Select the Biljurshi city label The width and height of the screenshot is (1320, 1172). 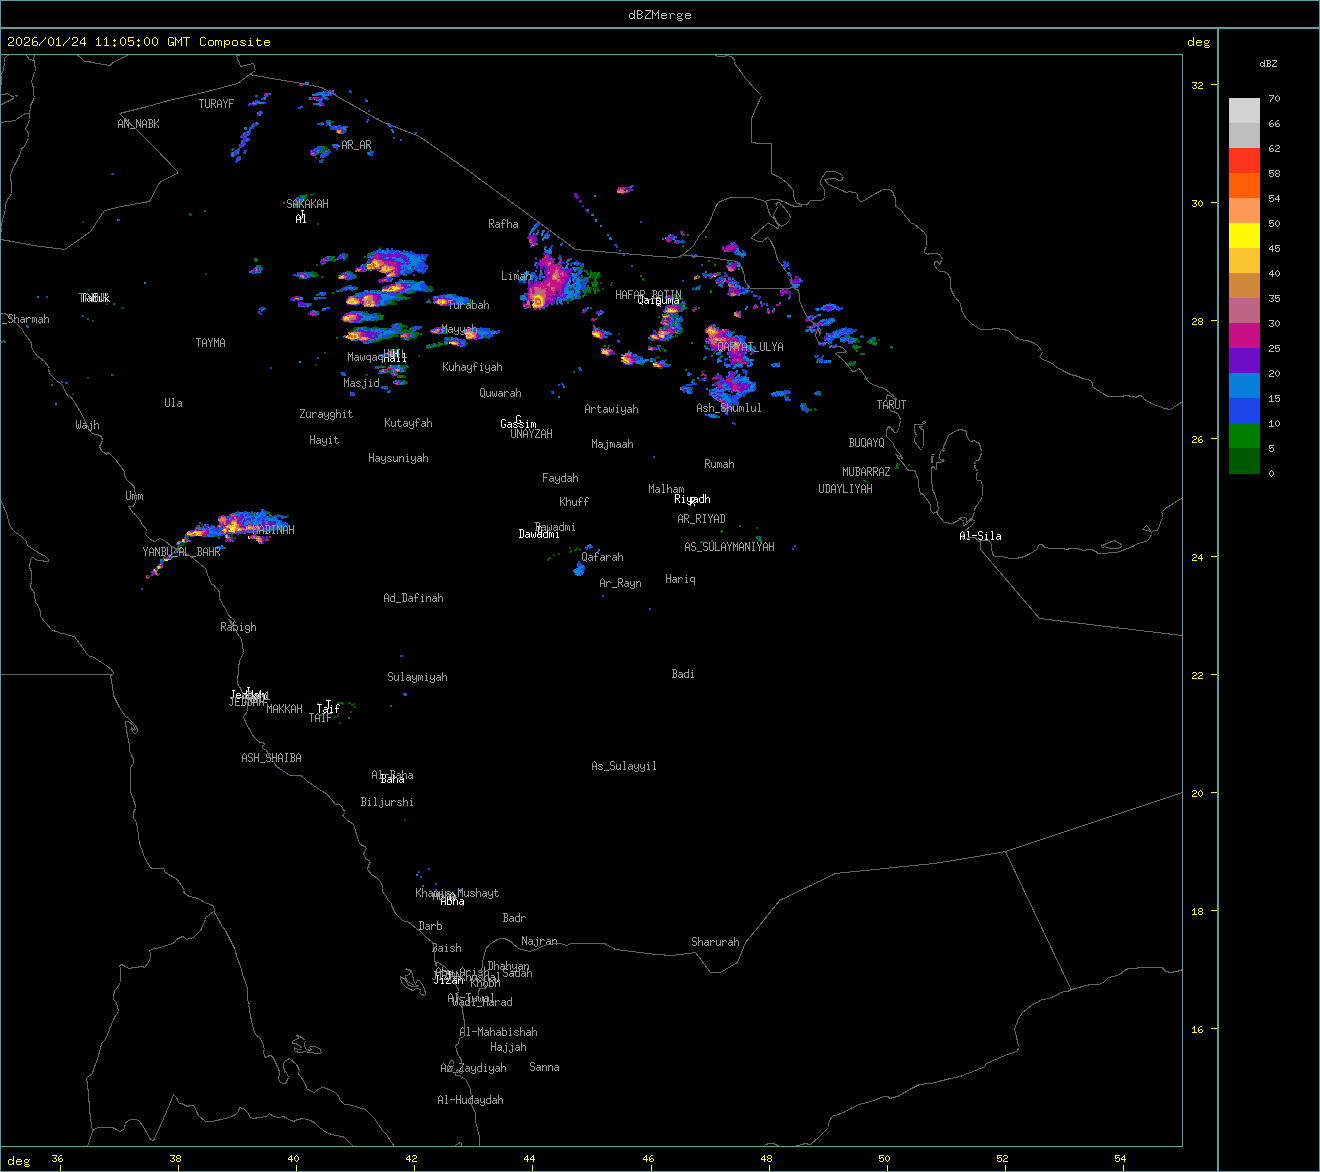point(387,802)
